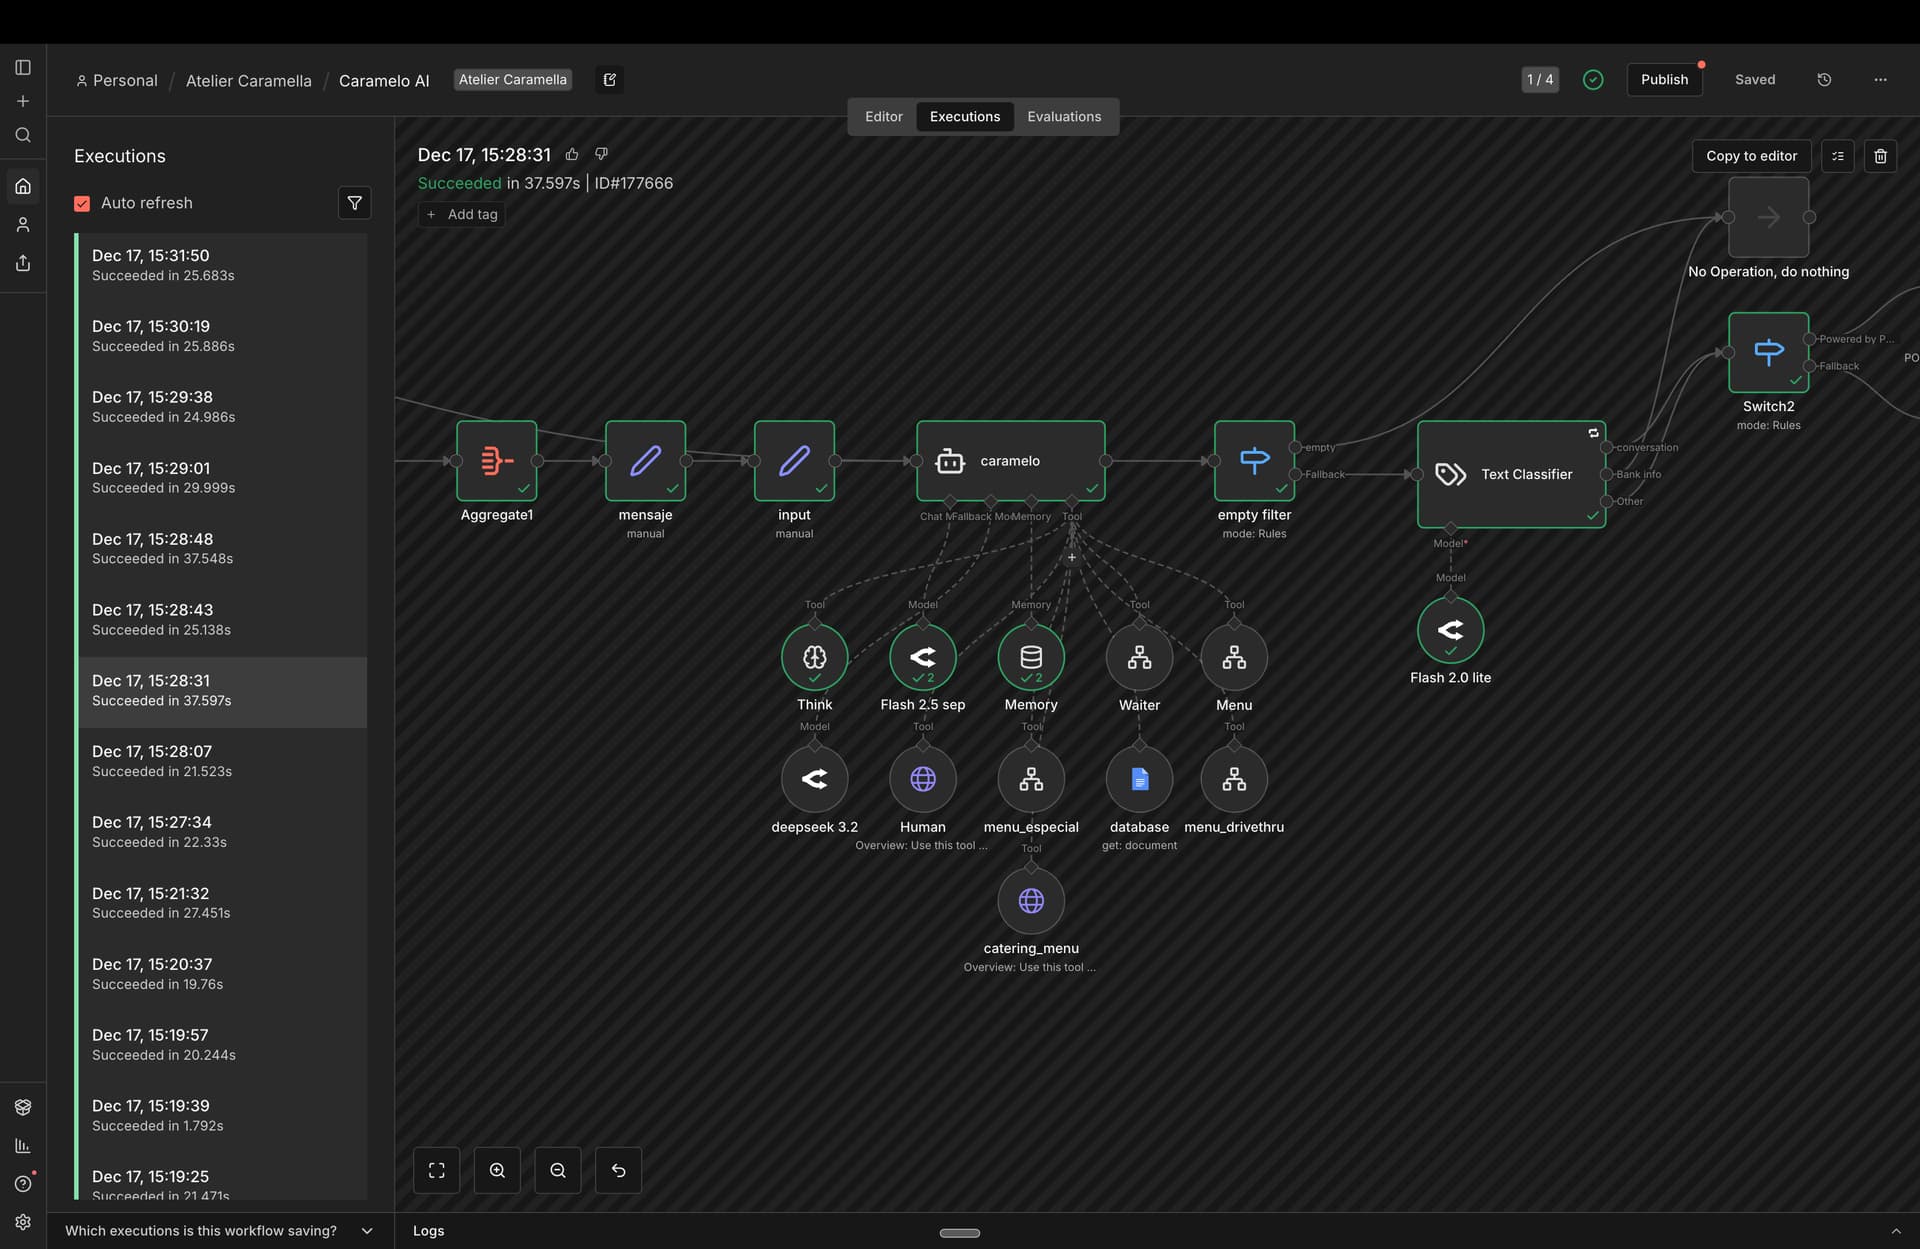
Task: Select the Dec 17, 15:29:38 execution
Action: pos(222,406)
